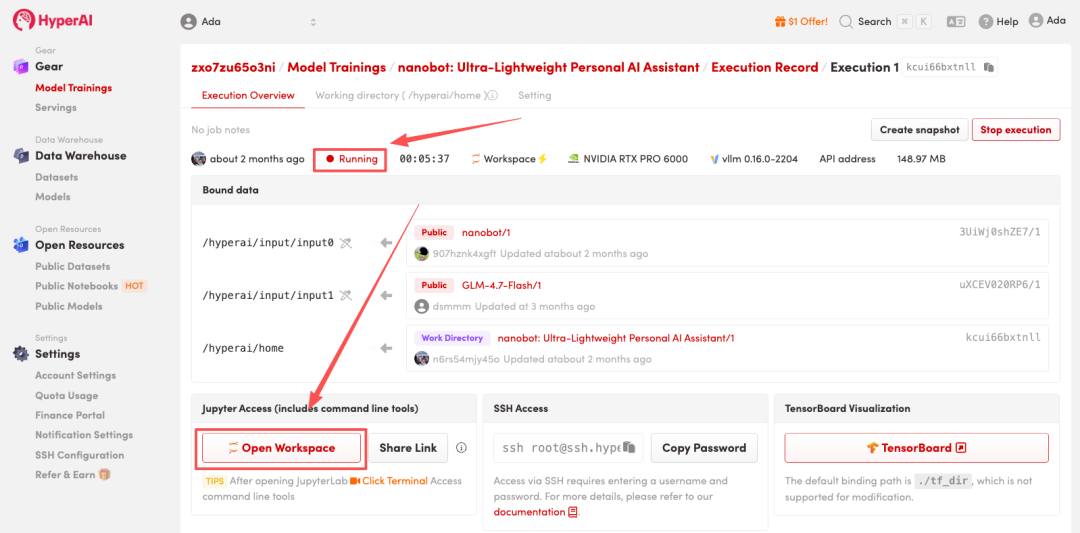Click the info icon next to Share Link
The width and height of the screenshot is (1080, 533).
(461, 448)
